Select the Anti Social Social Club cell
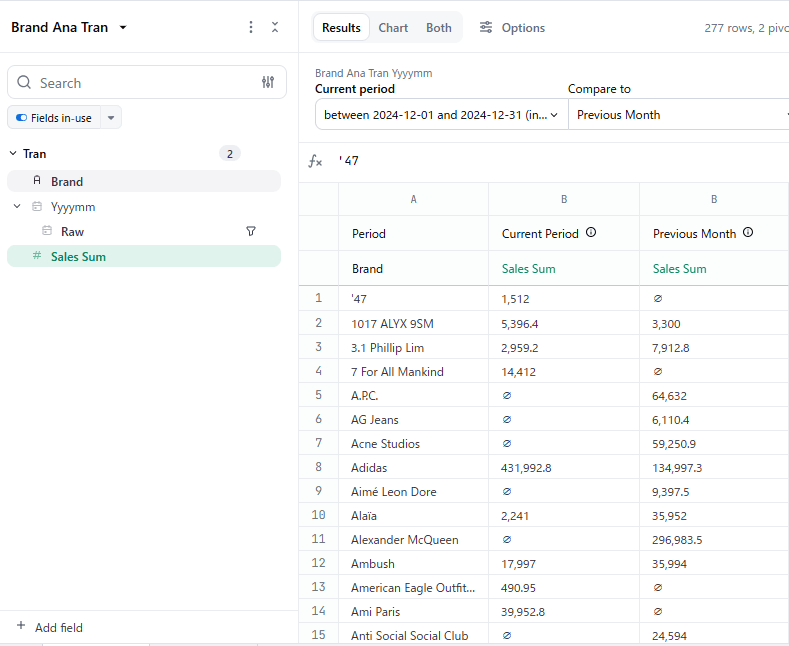The height and width of the screenshot is (646, 789). coord(413,635)
